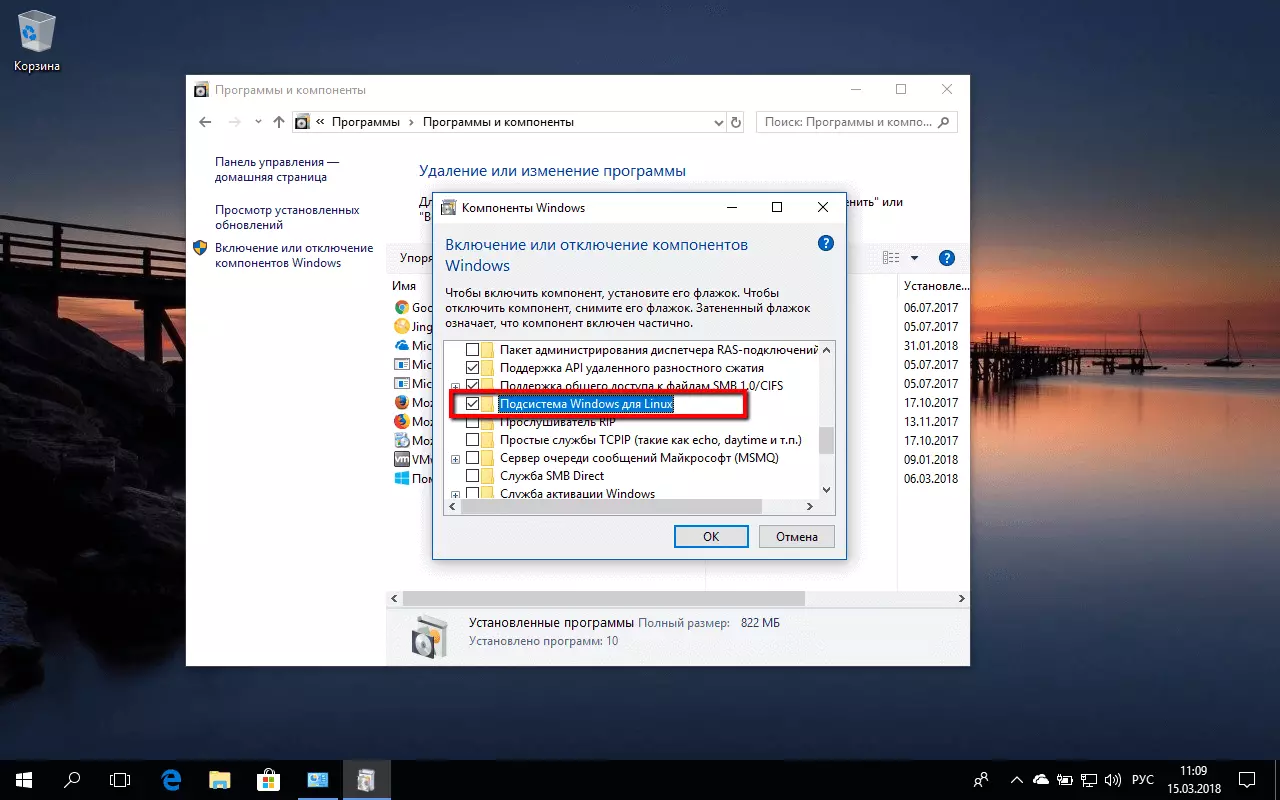The height and width of the screenshot is (800, 1280).
Task: Open the volume control in system tray
Action: [x=1113, y=779]
